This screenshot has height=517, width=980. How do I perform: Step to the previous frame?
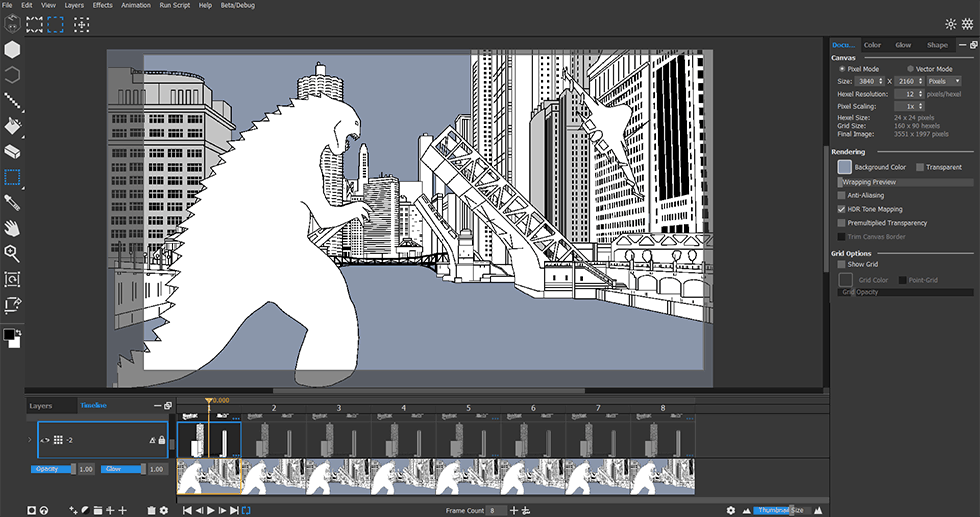click(199, 511)
